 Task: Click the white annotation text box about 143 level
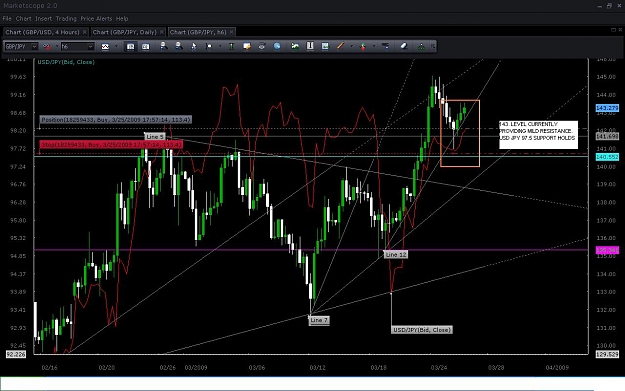click(538, 135)
